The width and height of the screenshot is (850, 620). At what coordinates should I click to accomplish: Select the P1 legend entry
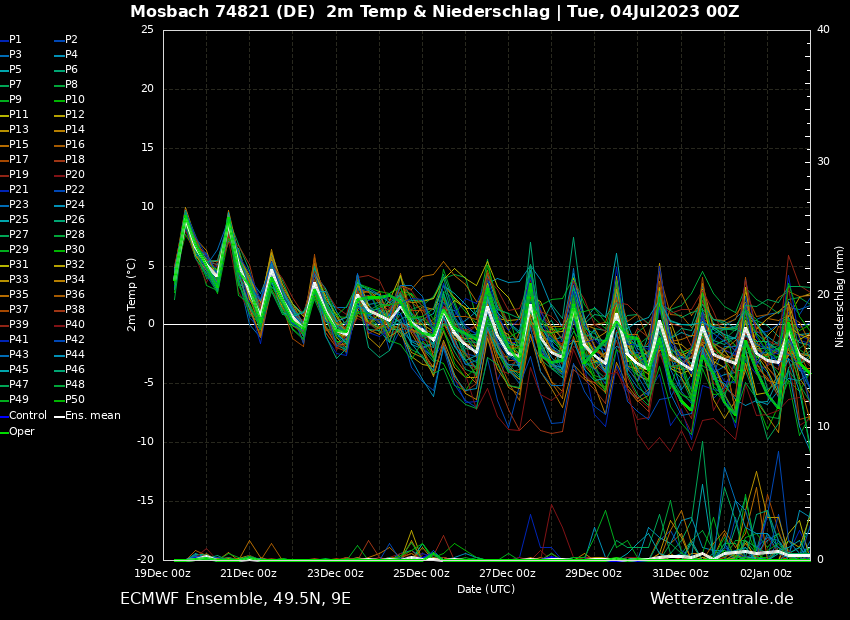coord(15,40)
